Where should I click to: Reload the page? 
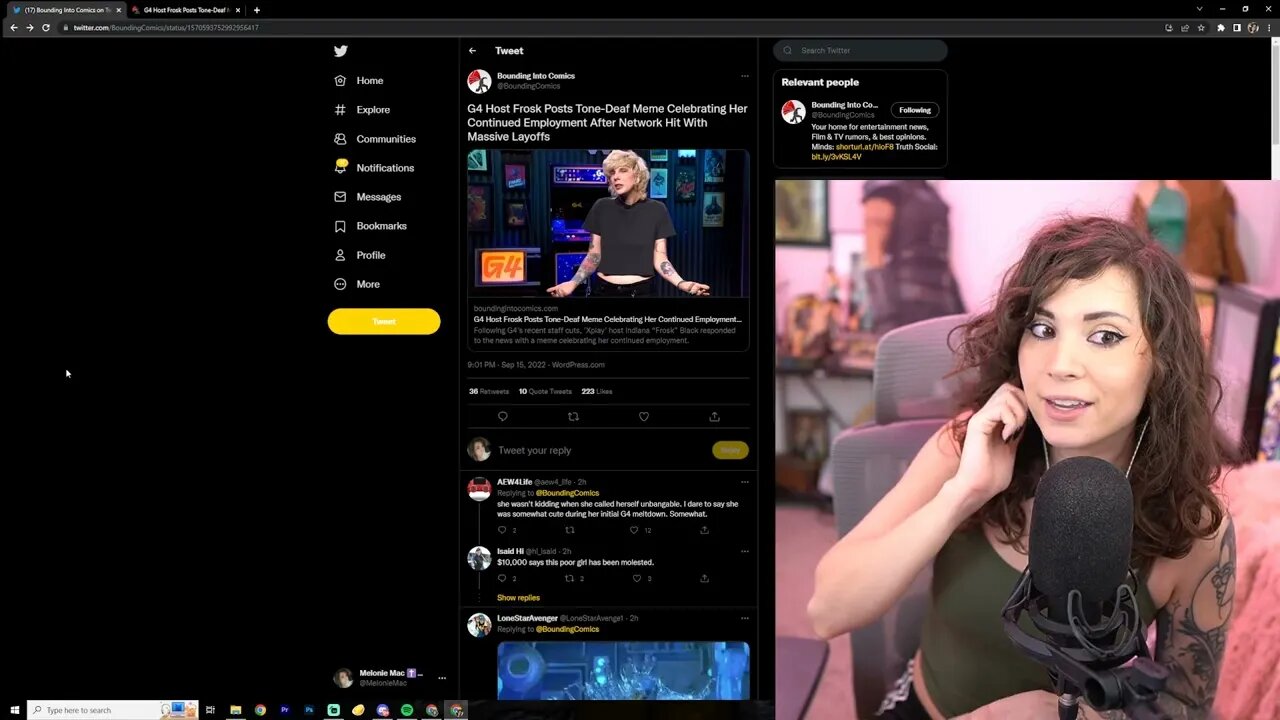click(46, 28)
